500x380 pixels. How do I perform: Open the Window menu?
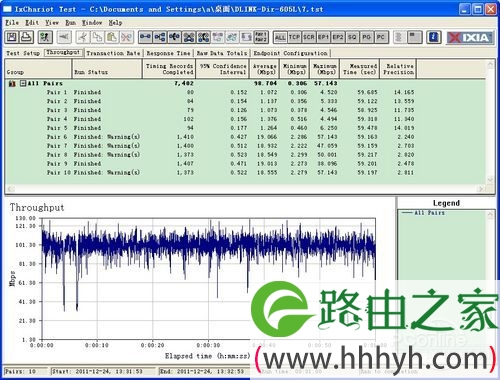92,23
